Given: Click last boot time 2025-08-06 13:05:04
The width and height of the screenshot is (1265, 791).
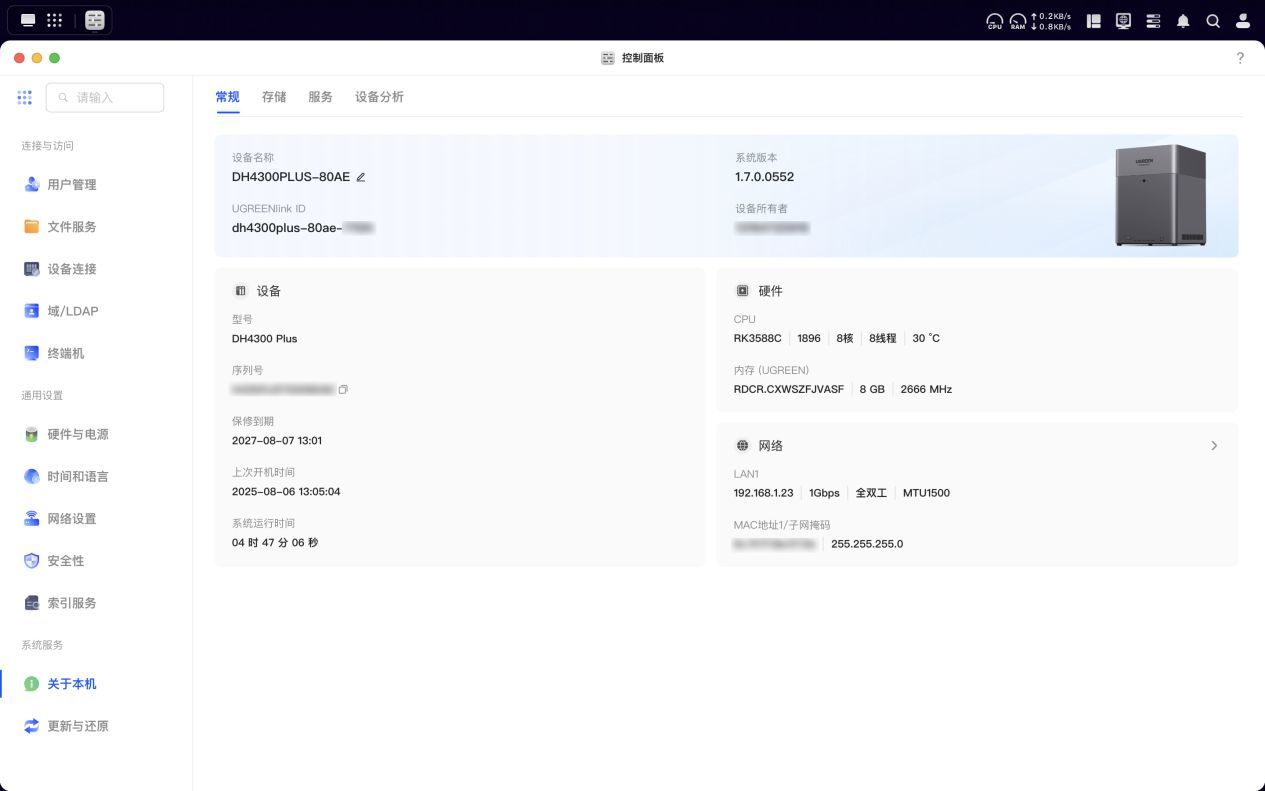Looking at the screenshot, I should [x=286, y=492].
